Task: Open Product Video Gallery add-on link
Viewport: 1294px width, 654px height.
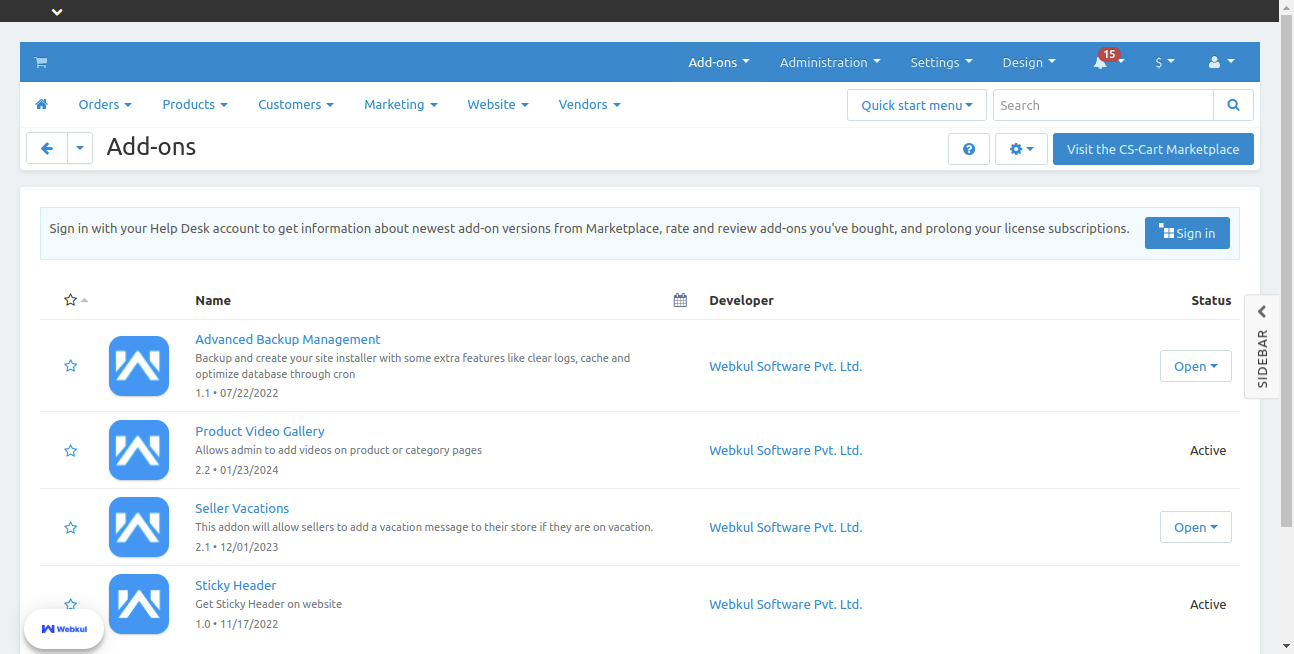Action: (x=260, y=431)
